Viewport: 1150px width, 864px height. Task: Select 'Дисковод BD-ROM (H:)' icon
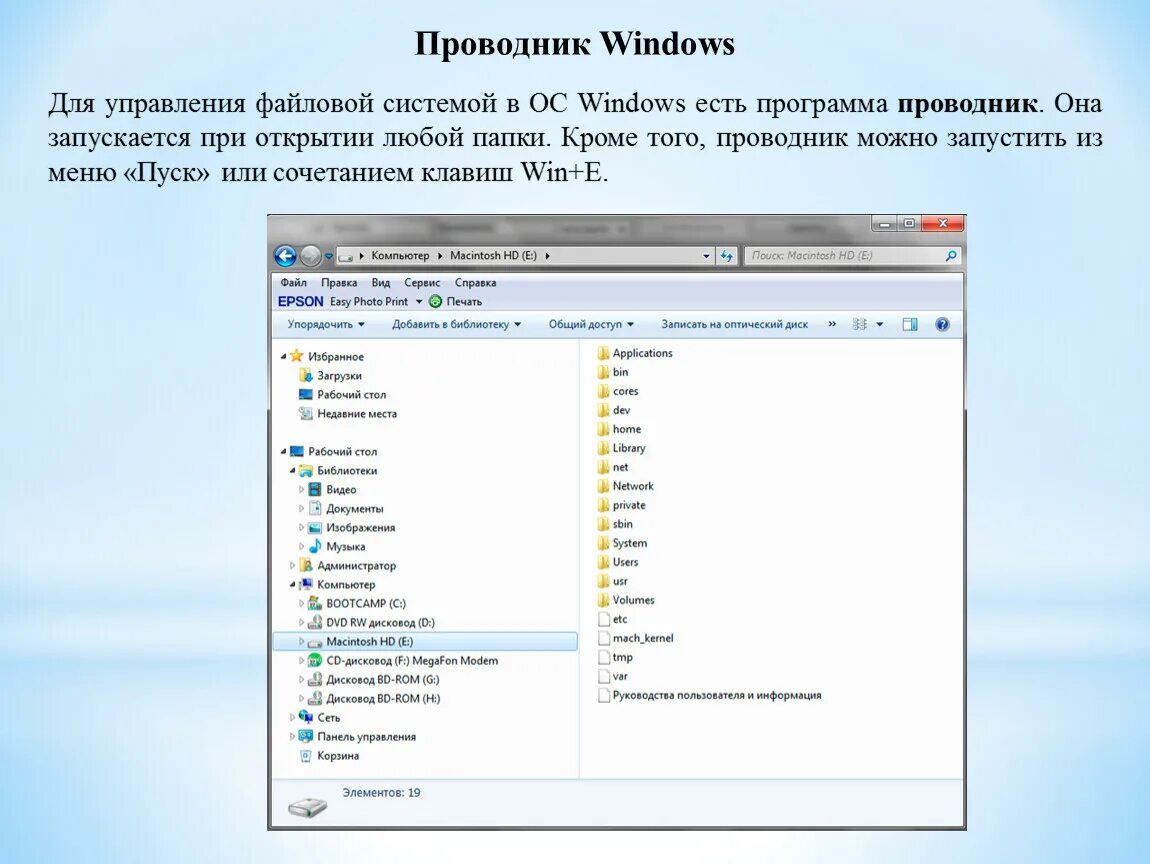(315, 698)
